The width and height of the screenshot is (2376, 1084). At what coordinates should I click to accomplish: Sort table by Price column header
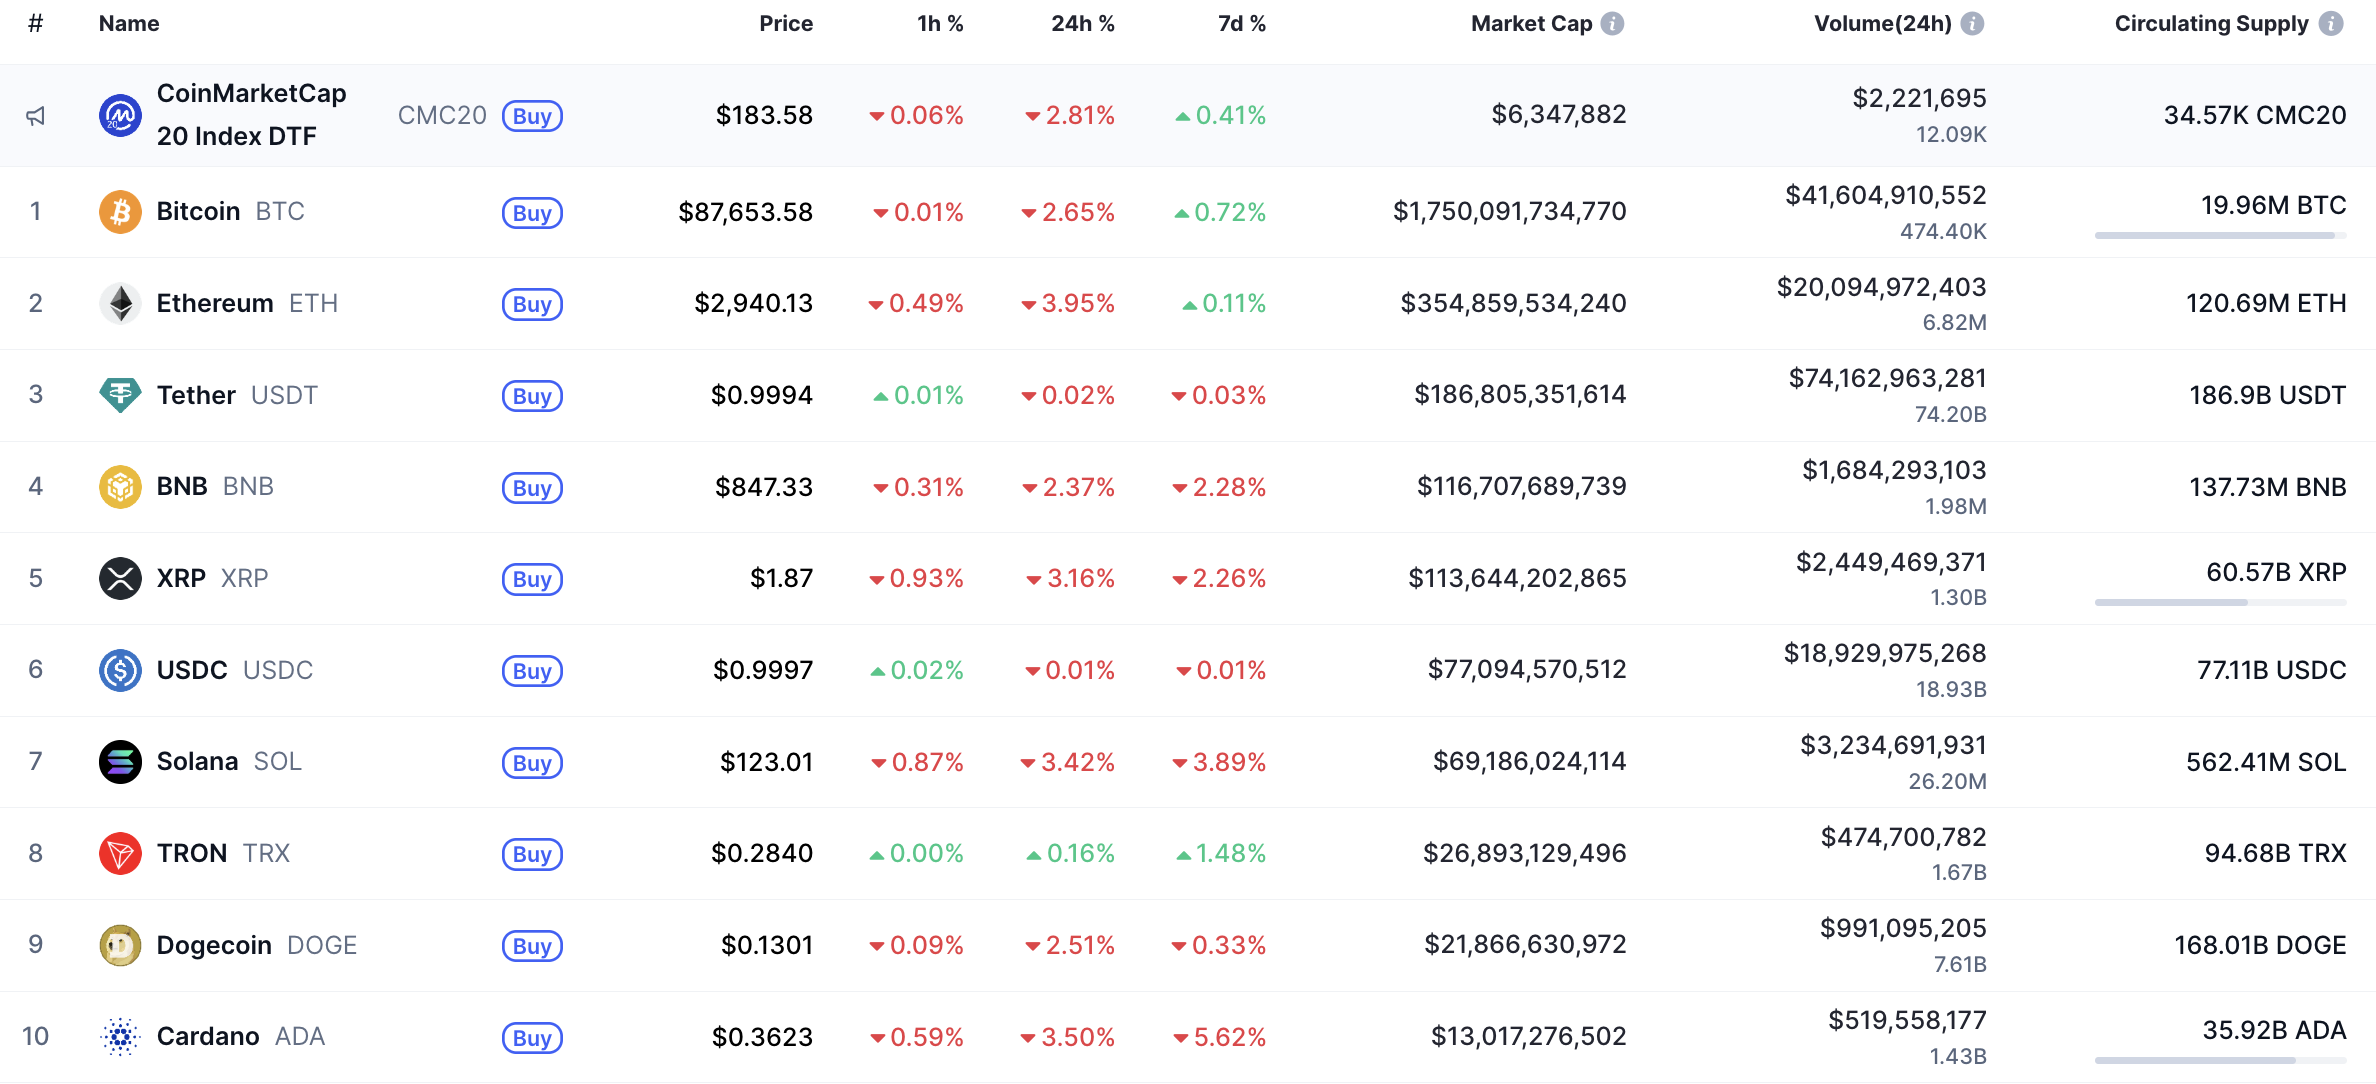[785, 24]
